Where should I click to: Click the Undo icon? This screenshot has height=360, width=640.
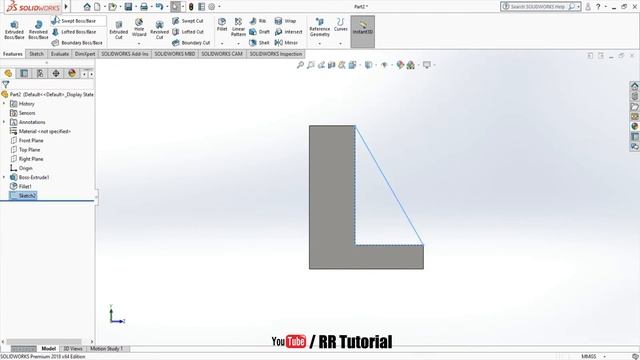coord(159,7)
